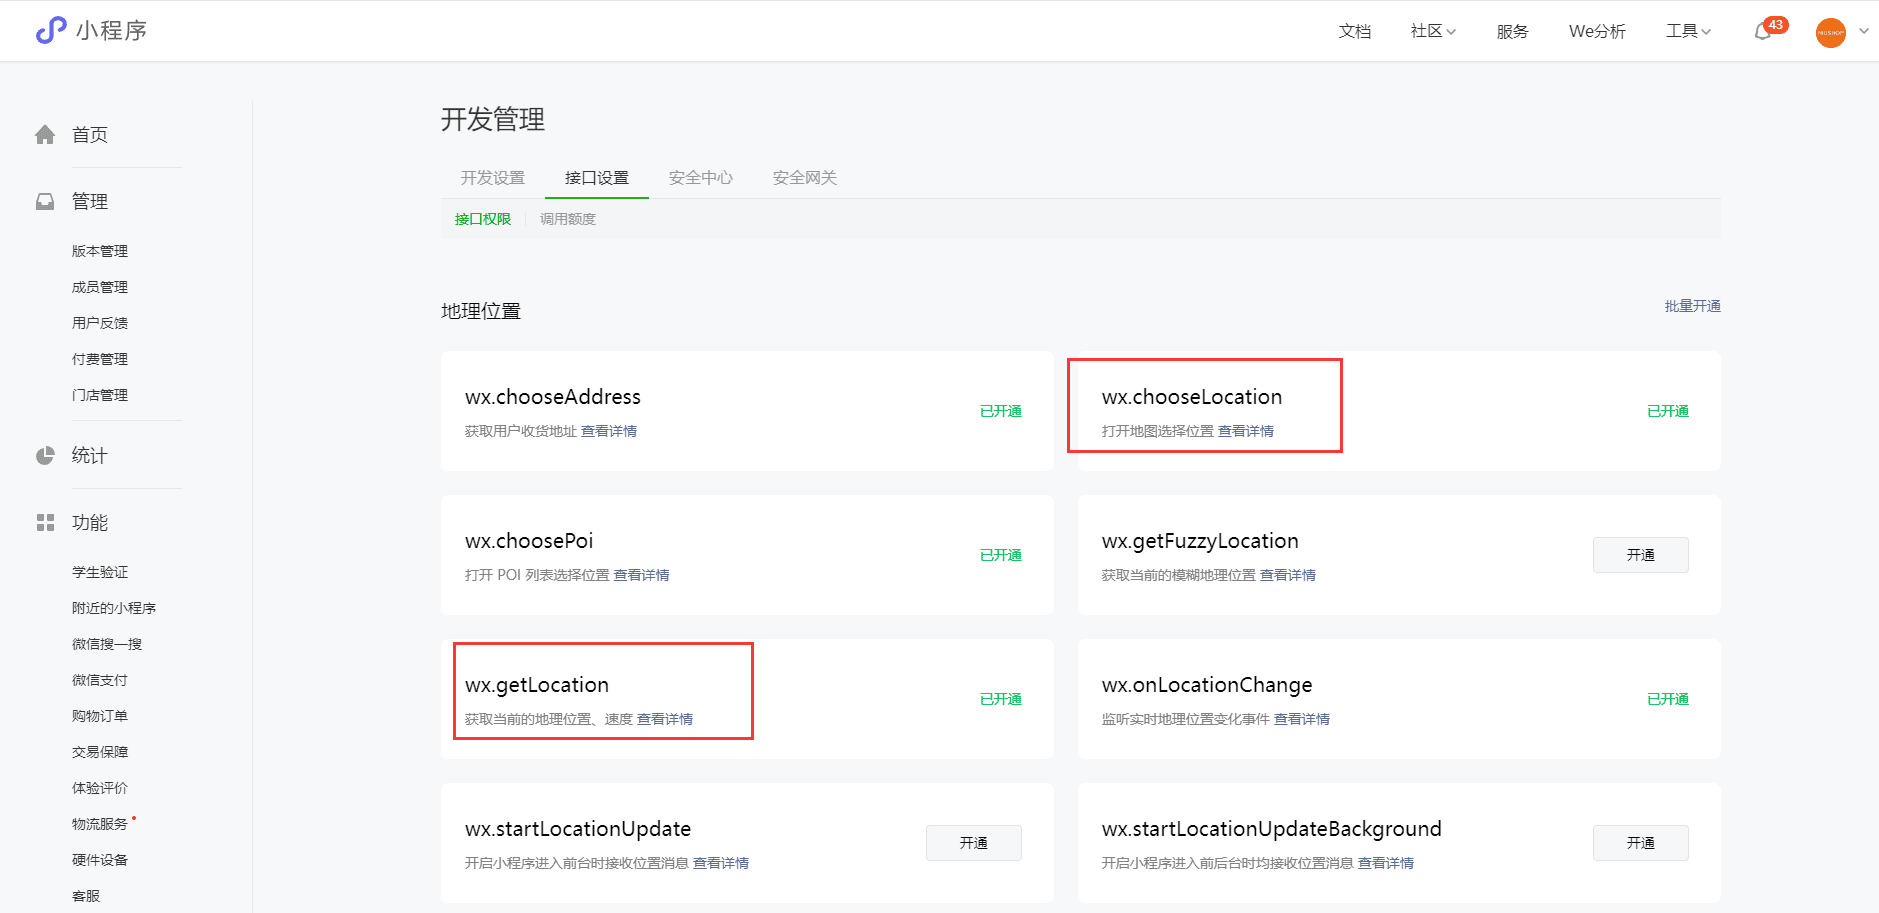The image size is (1879, 913).
Task: Open 微信支付 in the sidebar
Action: coord(99,680)
